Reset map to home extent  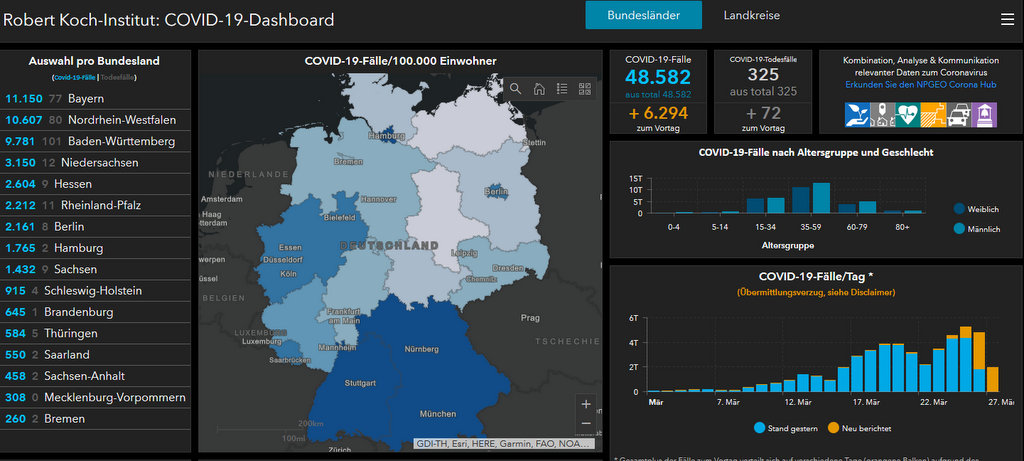pyautogui.click(x=539, y=88)
